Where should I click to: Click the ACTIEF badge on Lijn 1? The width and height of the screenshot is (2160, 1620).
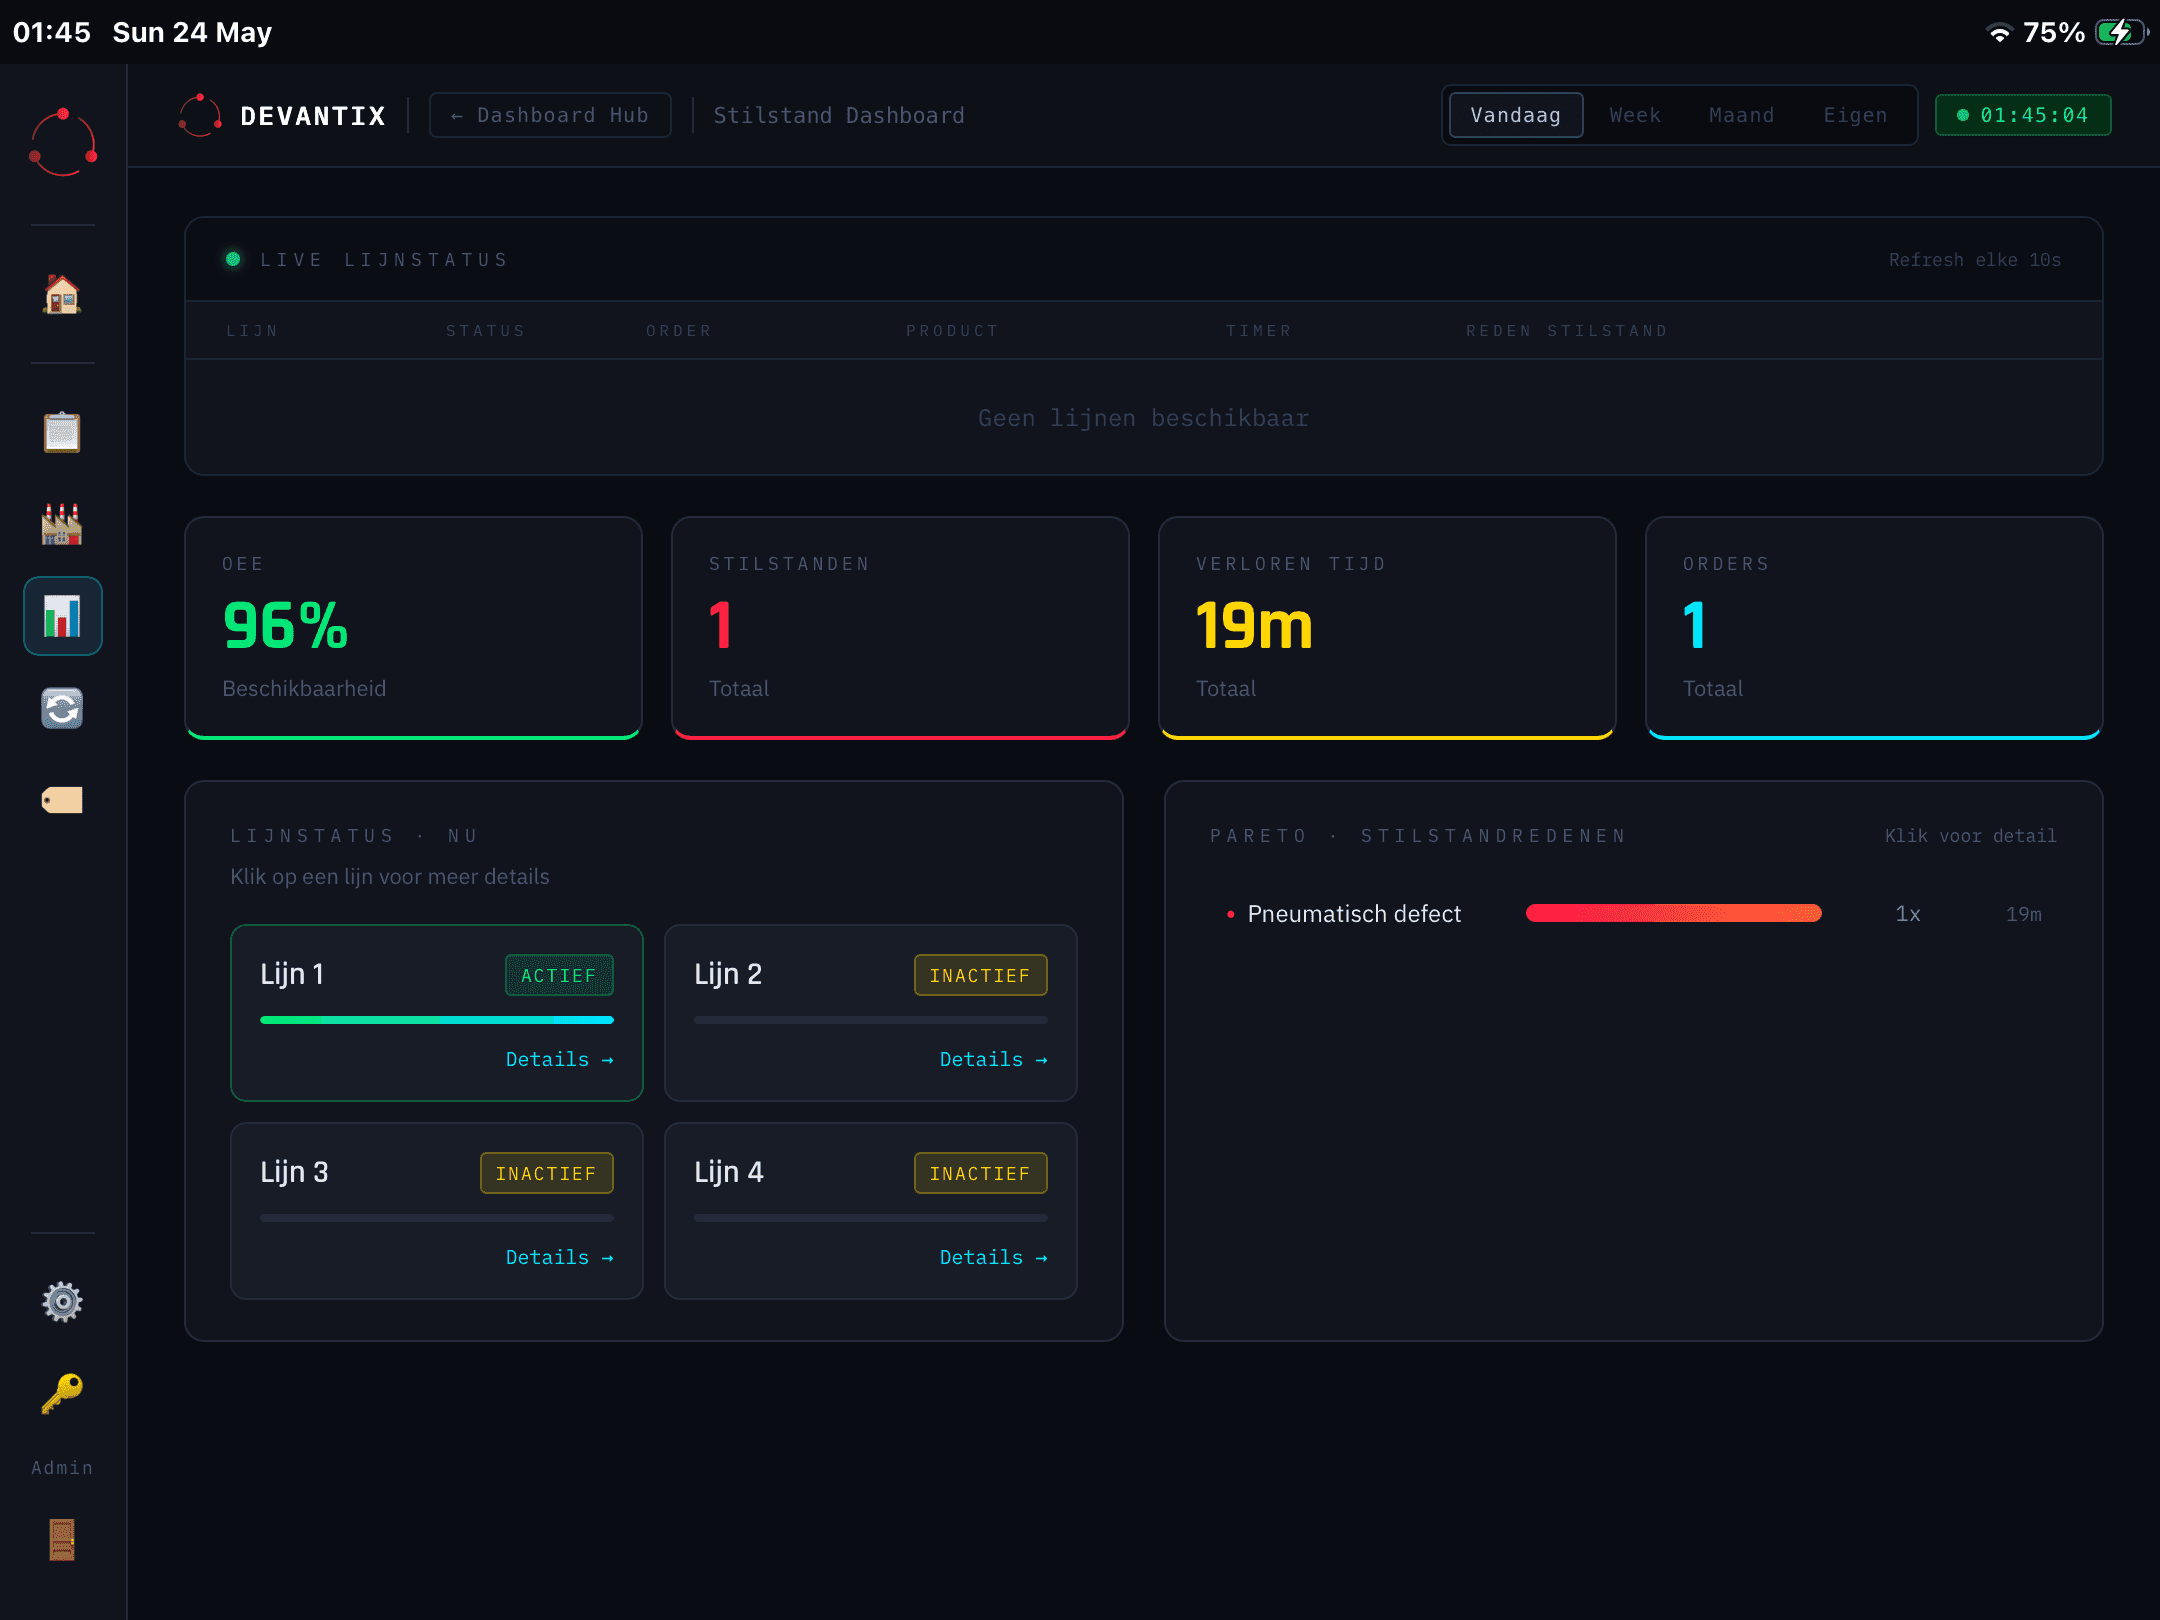click(559, 975)
